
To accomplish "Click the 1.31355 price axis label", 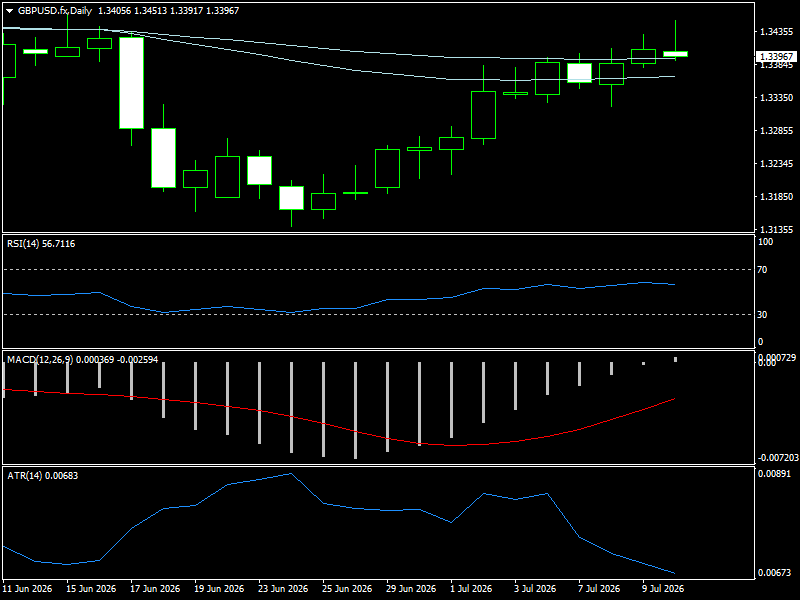I will click(777, 230).
